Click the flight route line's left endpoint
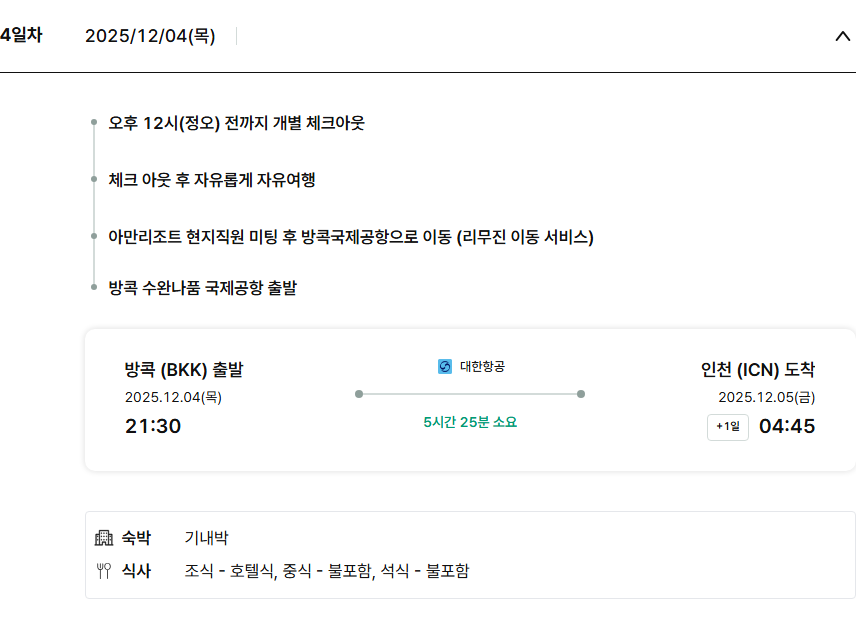This screenshot has width=856, height=639. [x=359, y=394]
